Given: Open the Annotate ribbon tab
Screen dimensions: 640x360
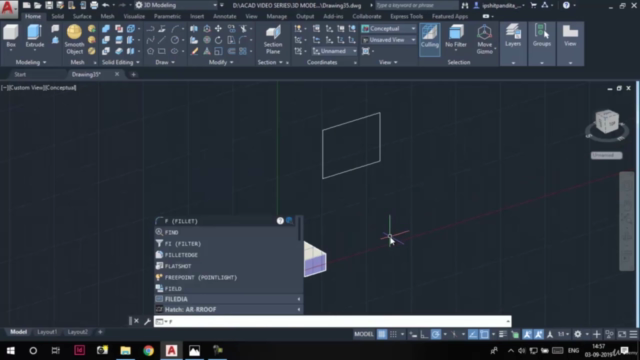Looking at the screenshot, I should point(224,16).
